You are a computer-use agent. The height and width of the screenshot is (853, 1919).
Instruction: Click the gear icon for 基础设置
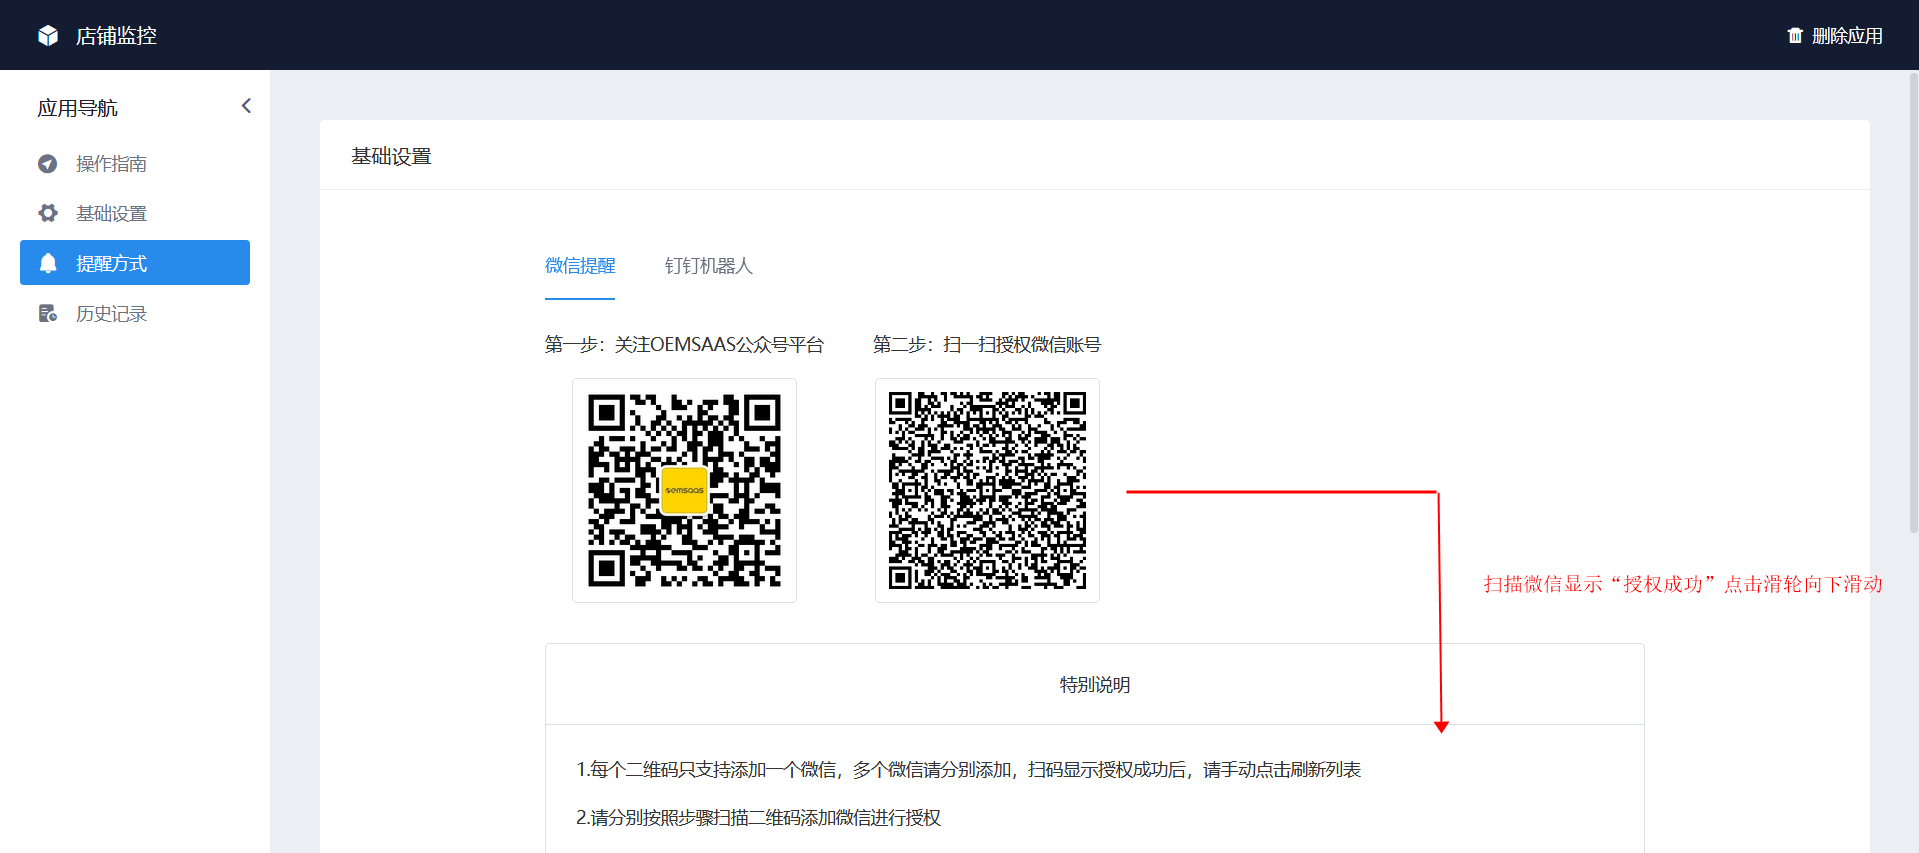[47, 213]
